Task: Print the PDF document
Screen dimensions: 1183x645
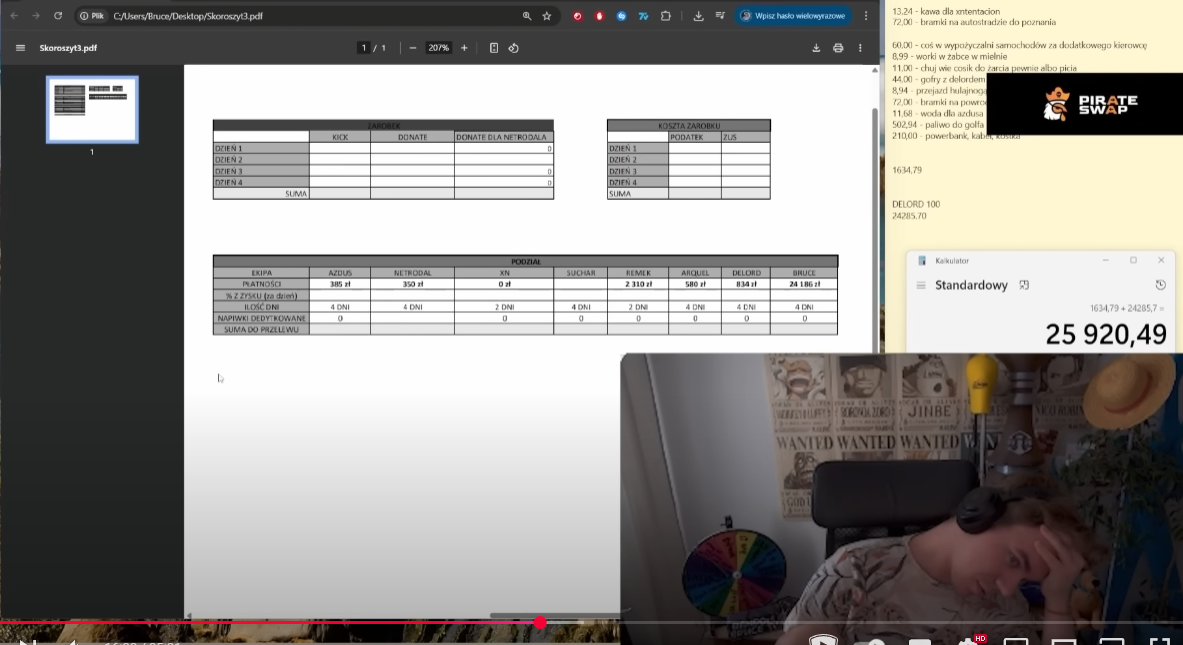Action: 838,48
